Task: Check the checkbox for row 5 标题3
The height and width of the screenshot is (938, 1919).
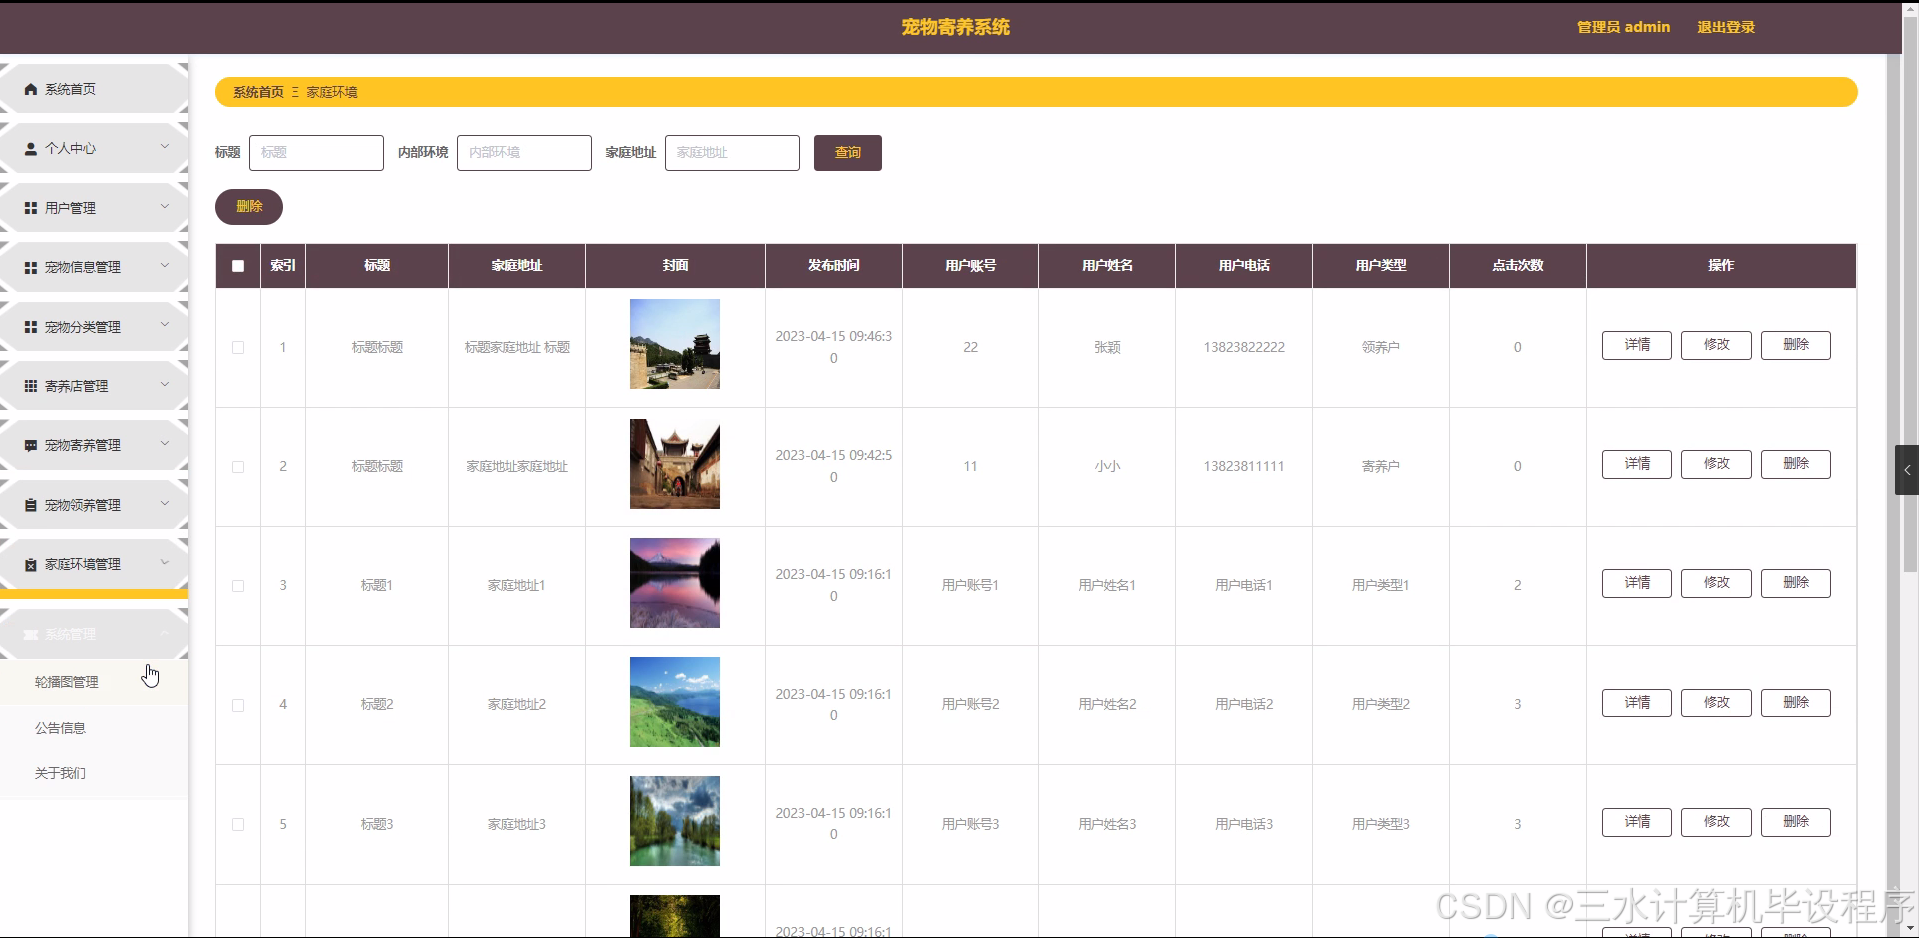Action: (238, 825)
